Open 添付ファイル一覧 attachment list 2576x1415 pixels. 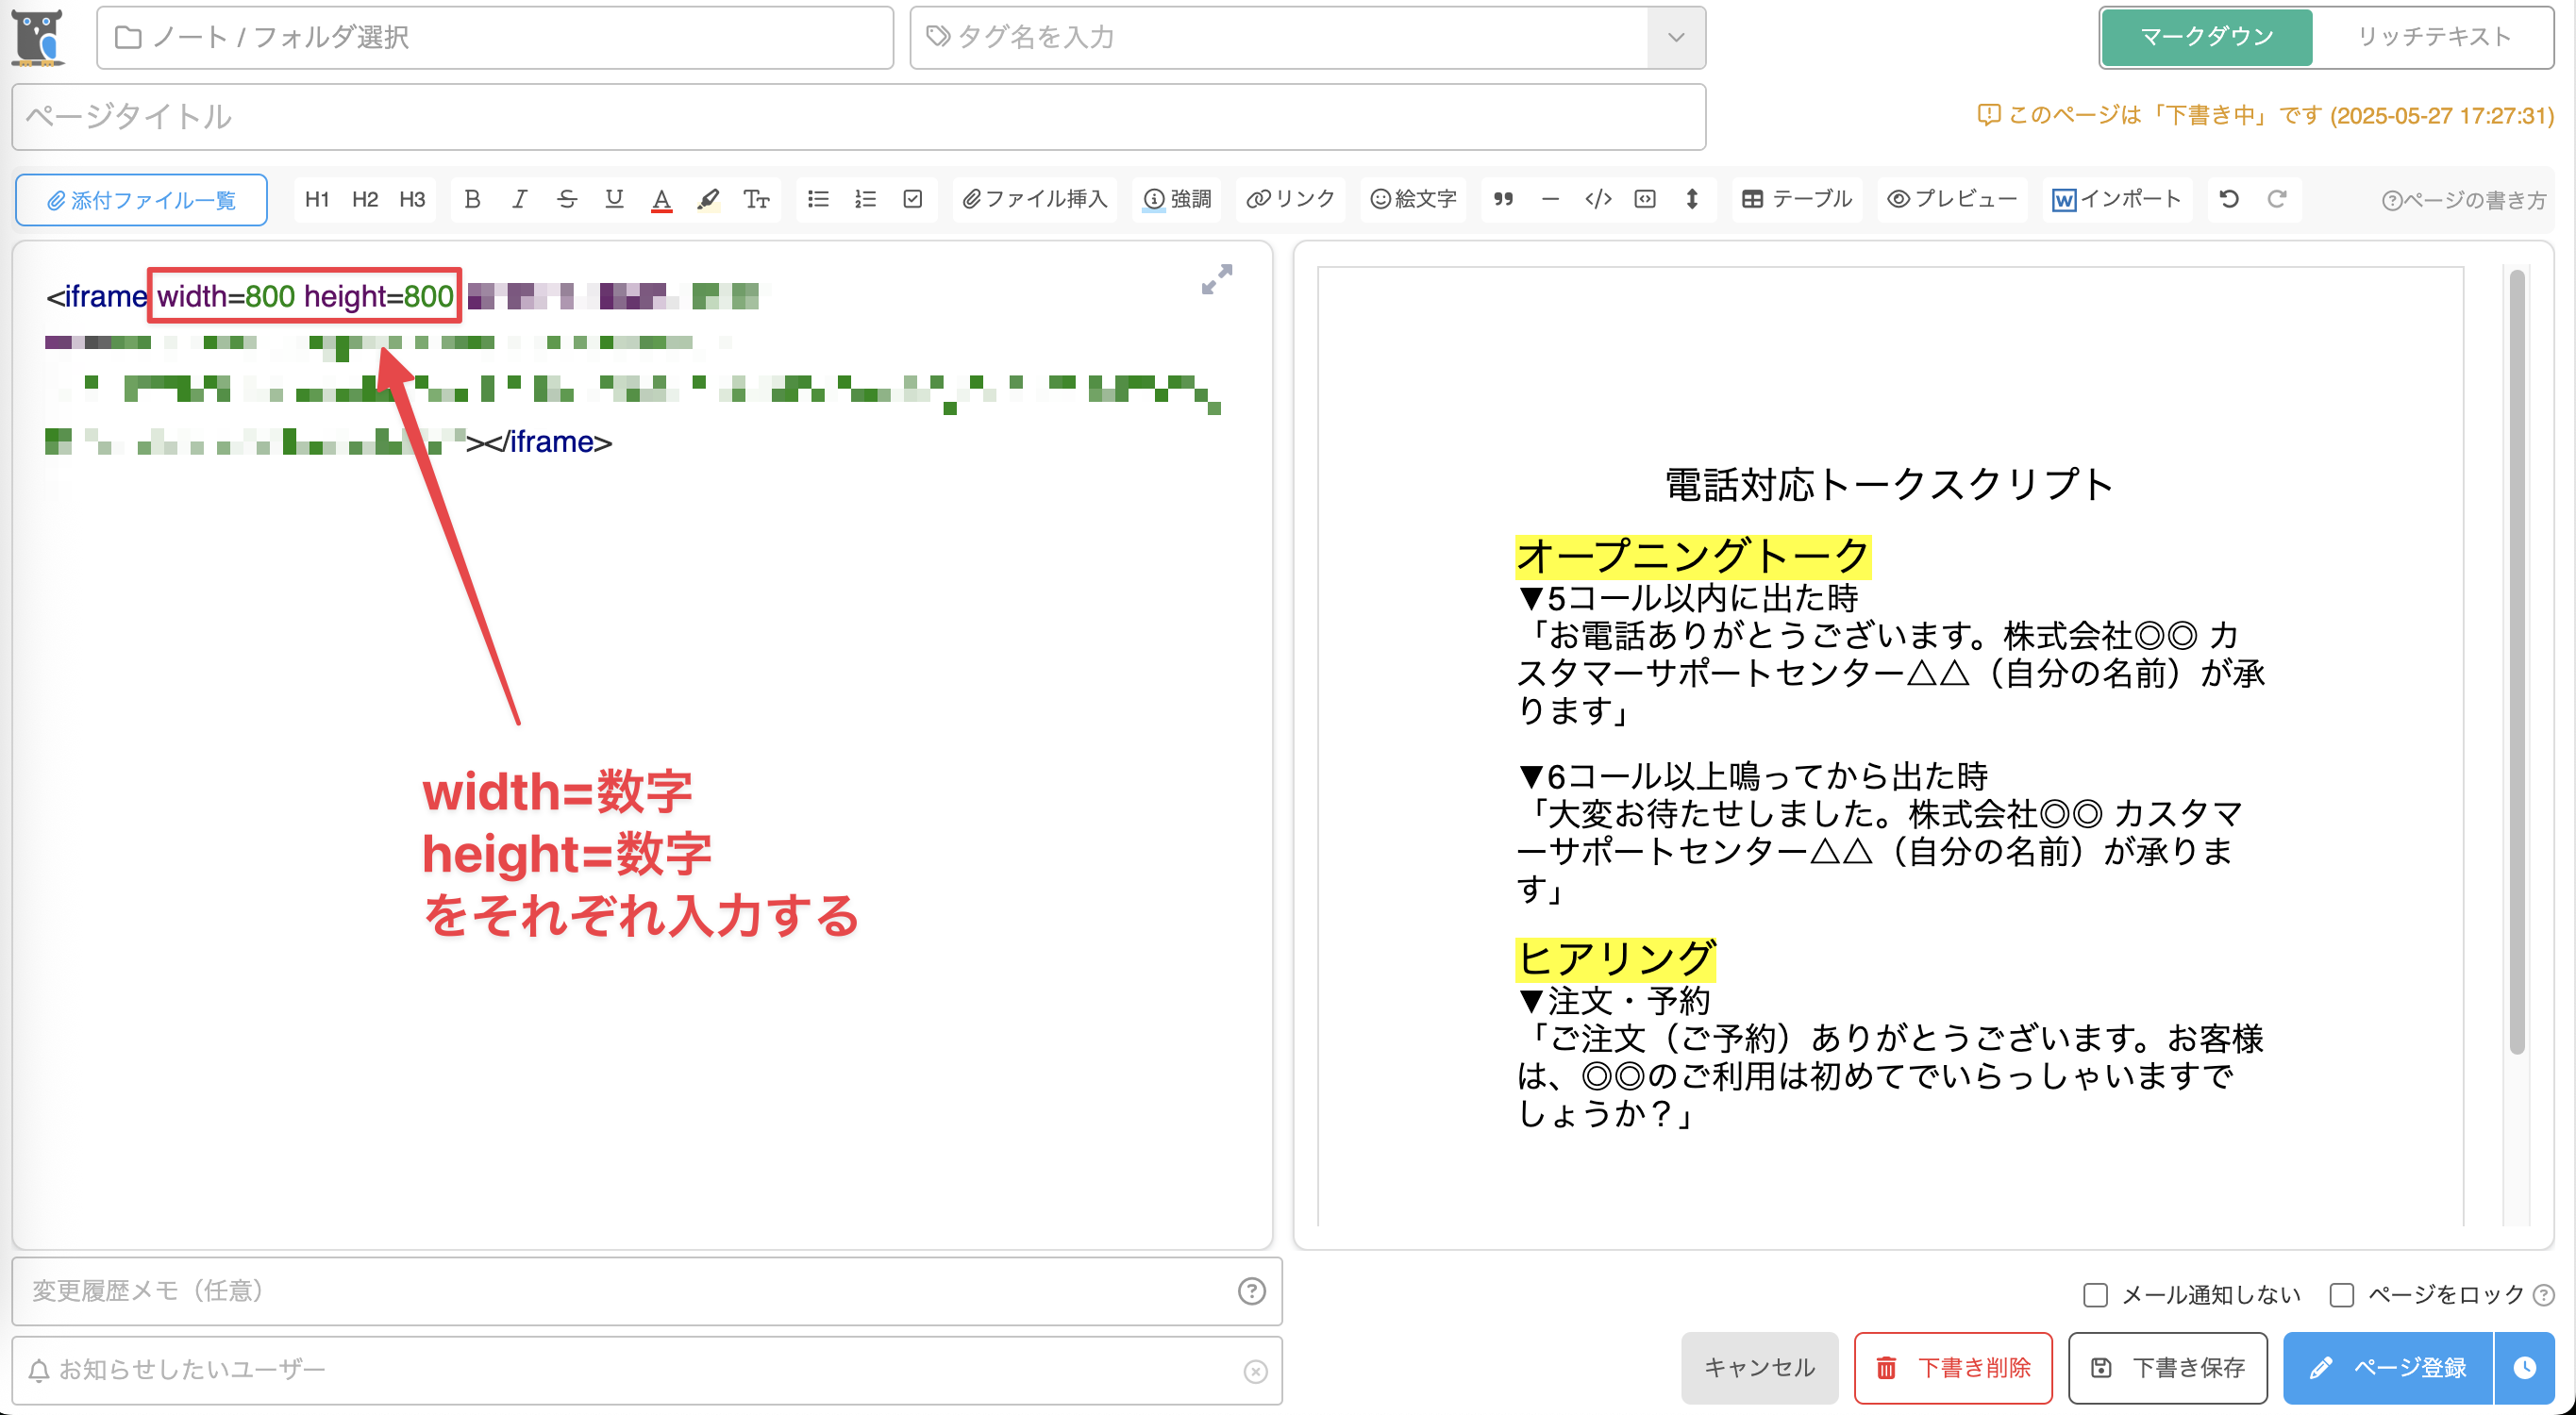[141, 201]
